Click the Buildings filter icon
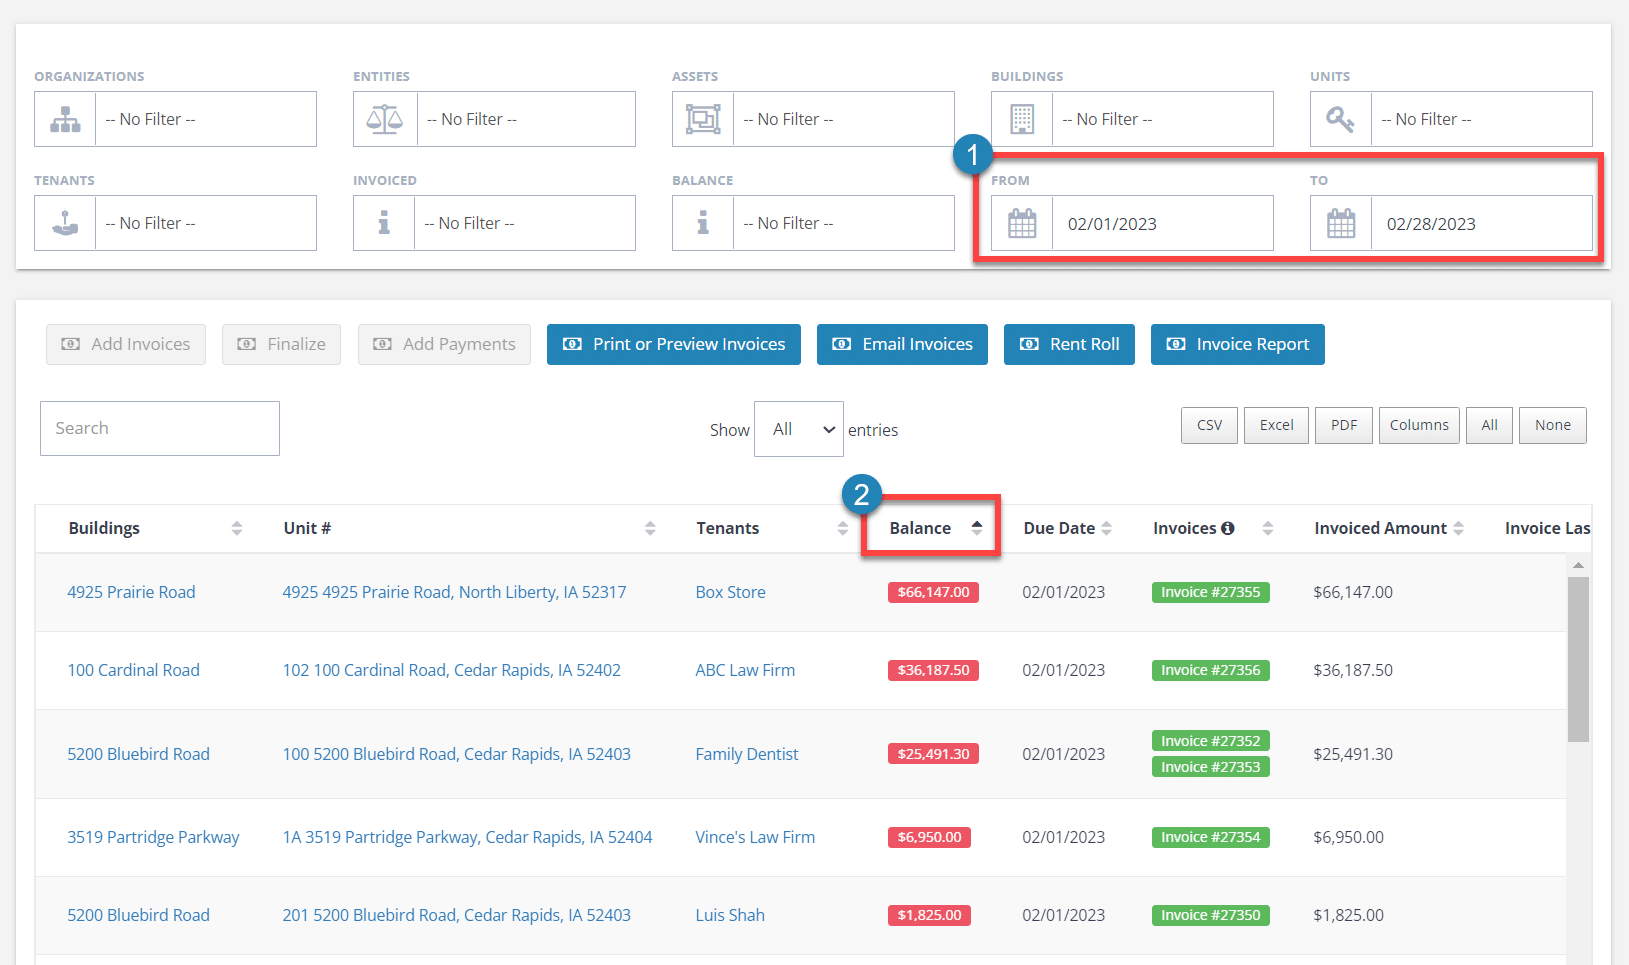1629x965 pixels. pyautogui.click(x=1021, y=118)
